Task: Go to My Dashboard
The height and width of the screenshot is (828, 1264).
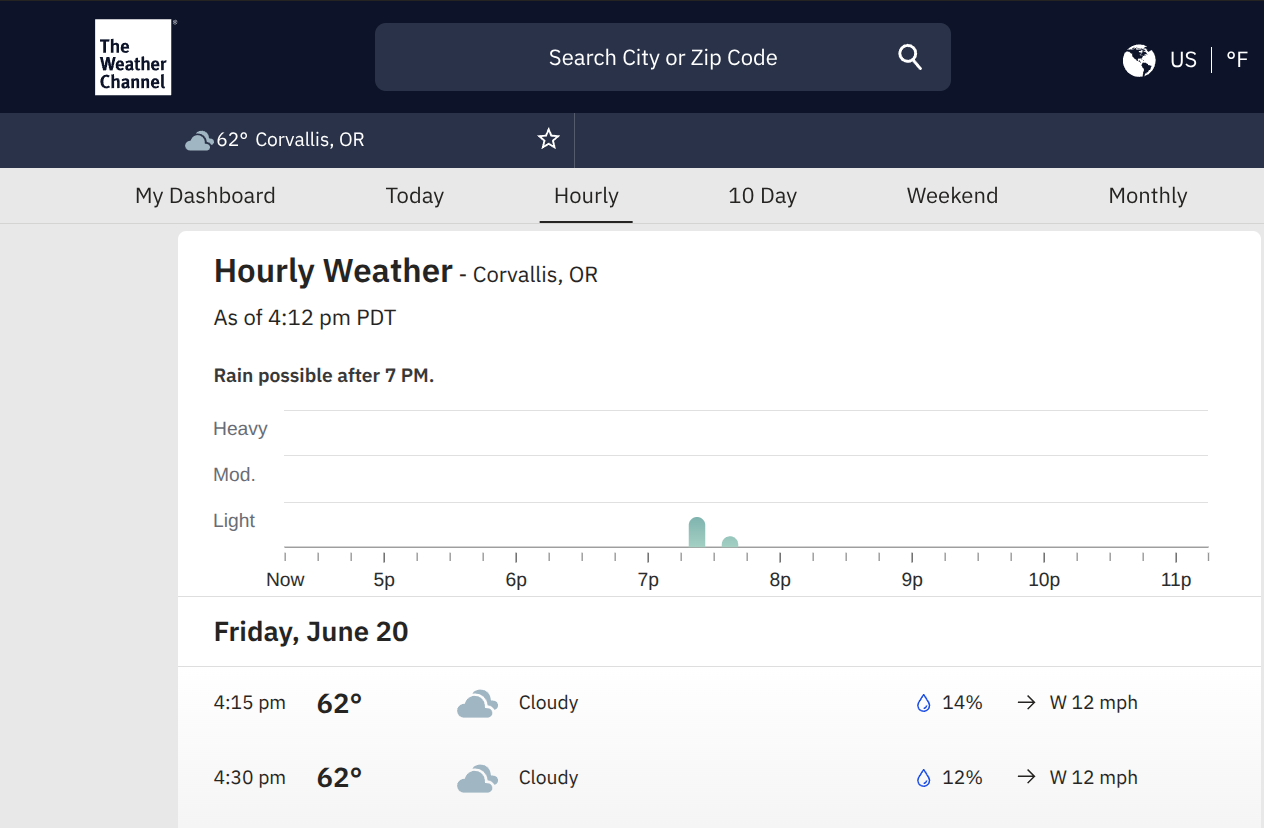Action: [205, 196]
